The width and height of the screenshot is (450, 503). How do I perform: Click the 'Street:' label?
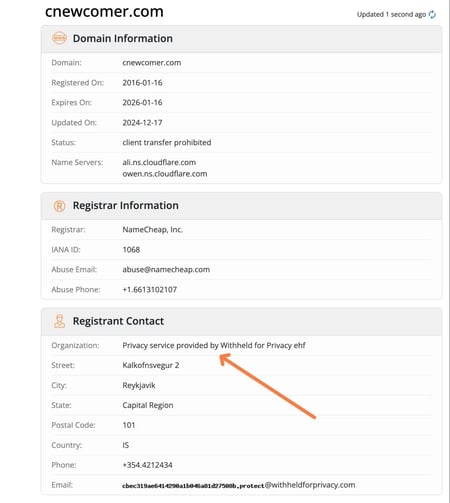coord(63,365)
